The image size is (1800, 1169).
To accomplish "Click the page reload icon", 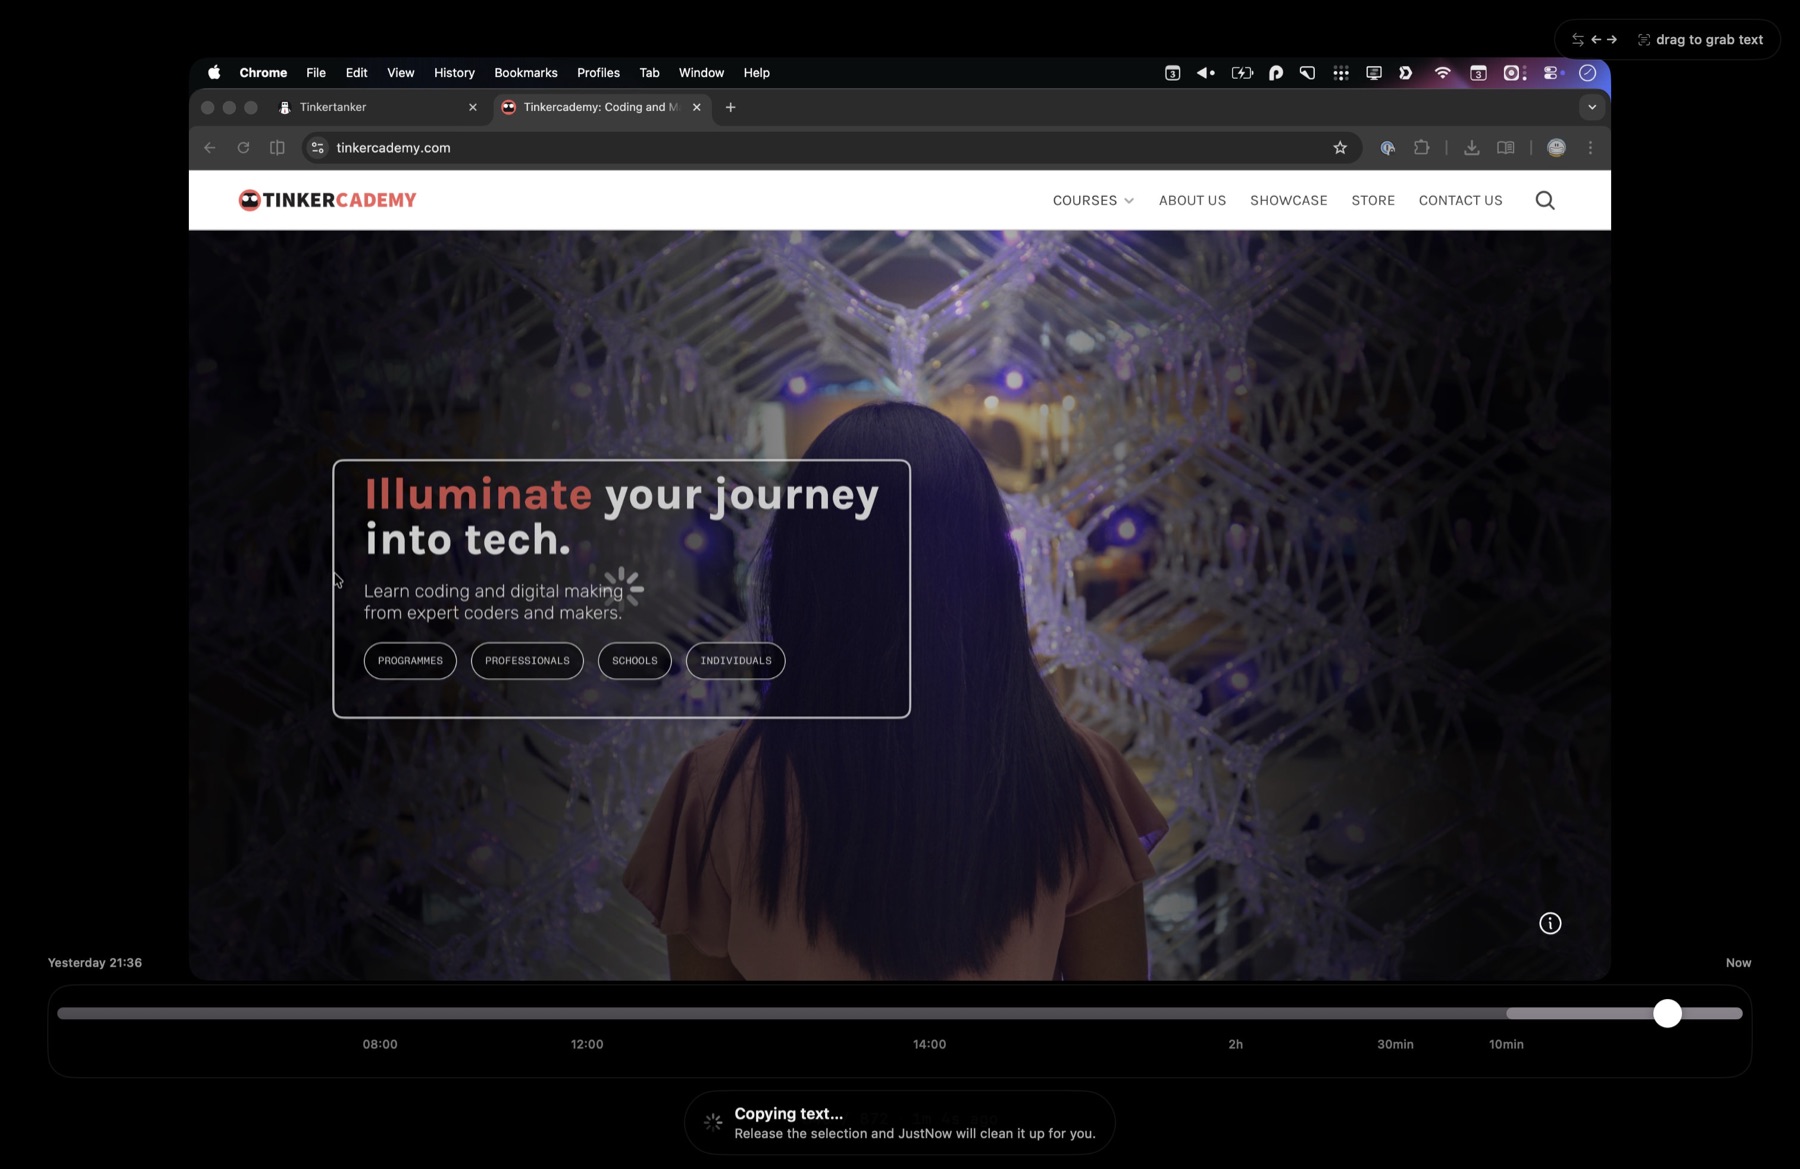I will pos(243,147).
